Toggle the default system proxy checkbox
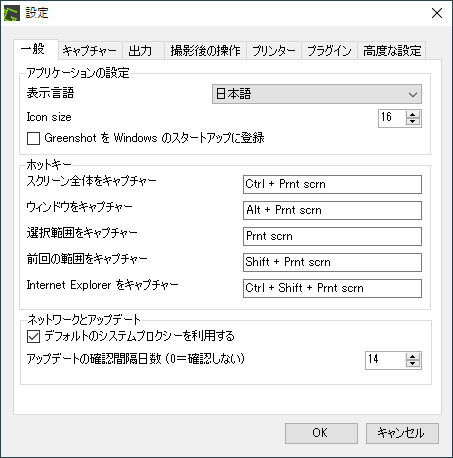Viewport: 453px width, 458px height. tap(33, 336)
